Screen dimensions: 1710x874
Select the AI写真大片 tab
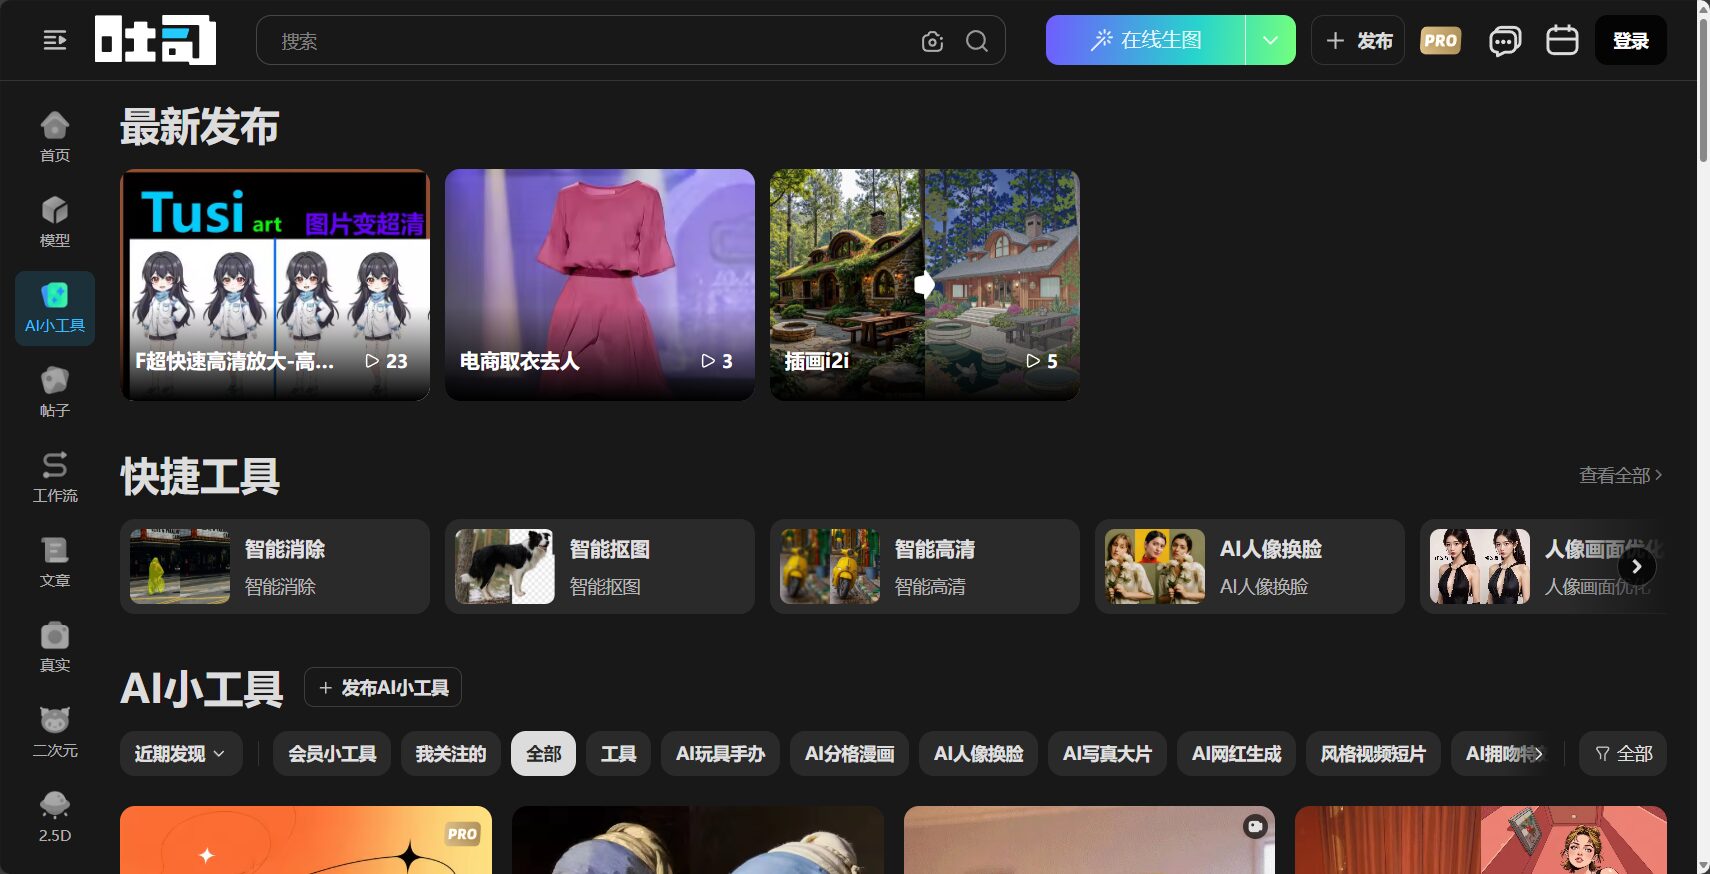click(x=1107, y=754)
